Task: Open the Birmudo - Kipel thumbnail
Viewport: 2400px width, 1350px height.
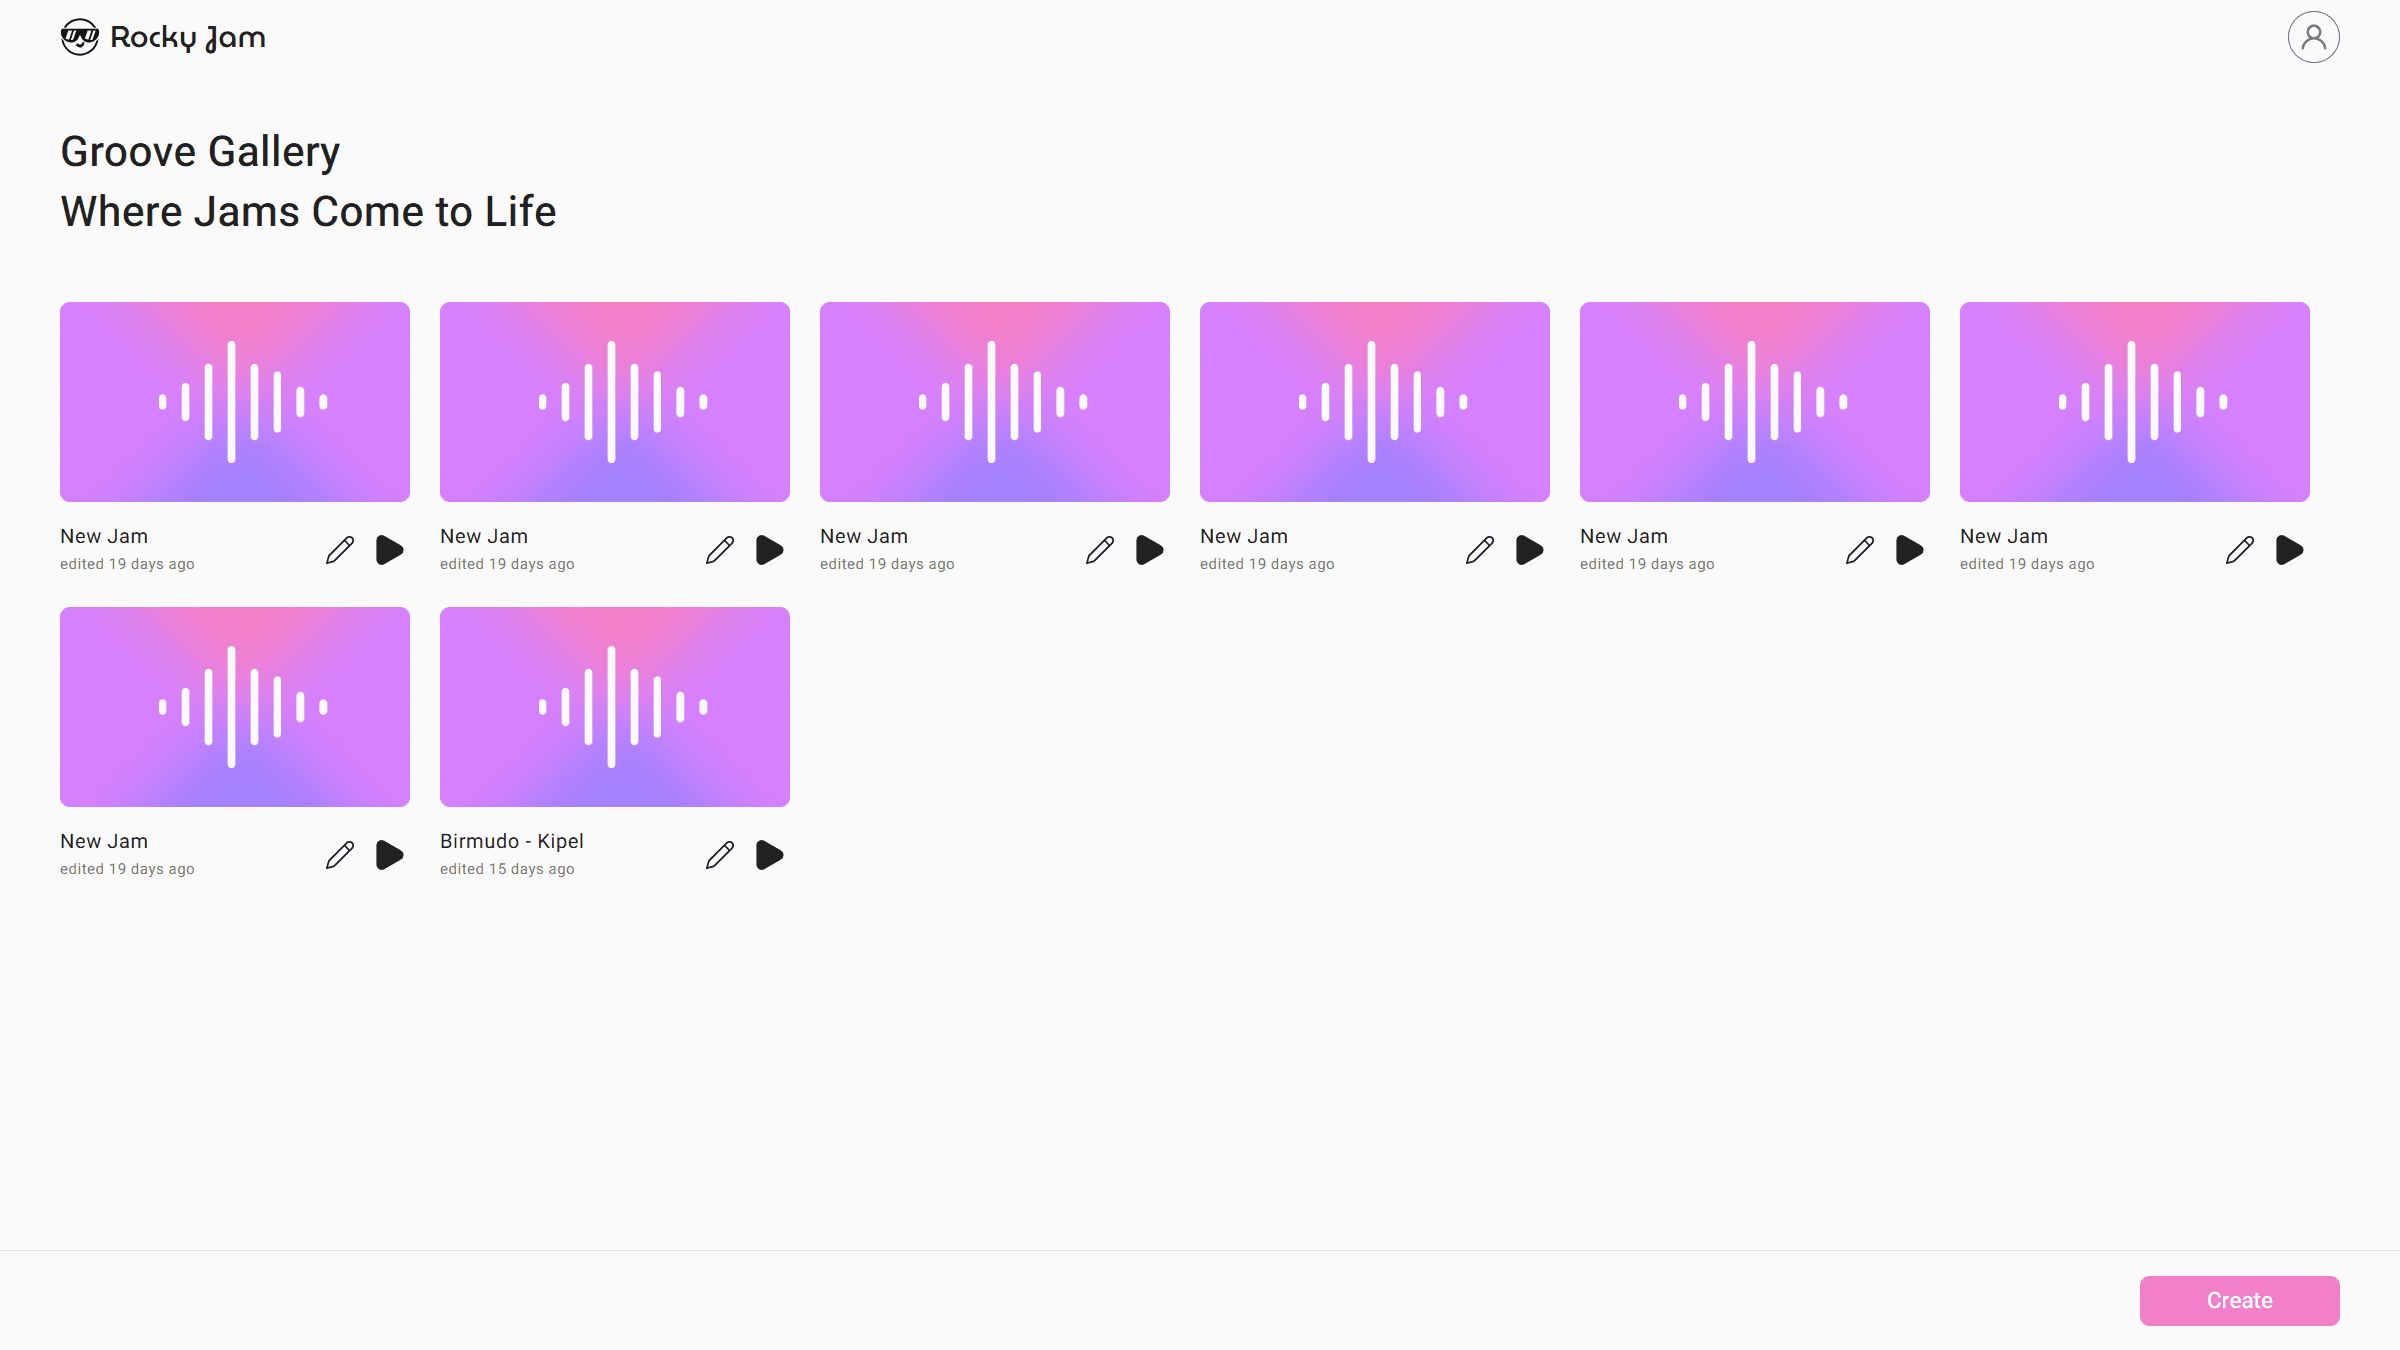Action: pos(615,707)
